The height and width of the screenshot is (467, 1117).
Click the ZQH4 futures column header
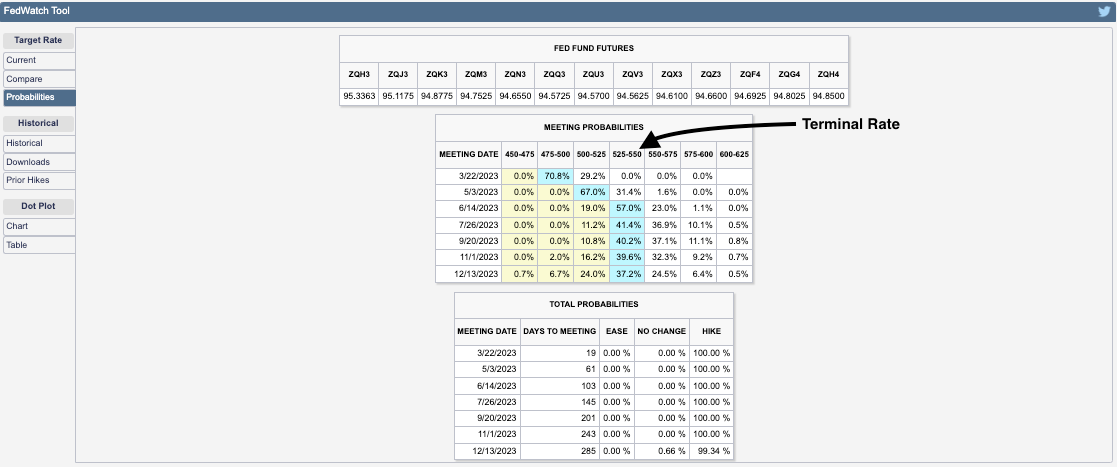828,74
